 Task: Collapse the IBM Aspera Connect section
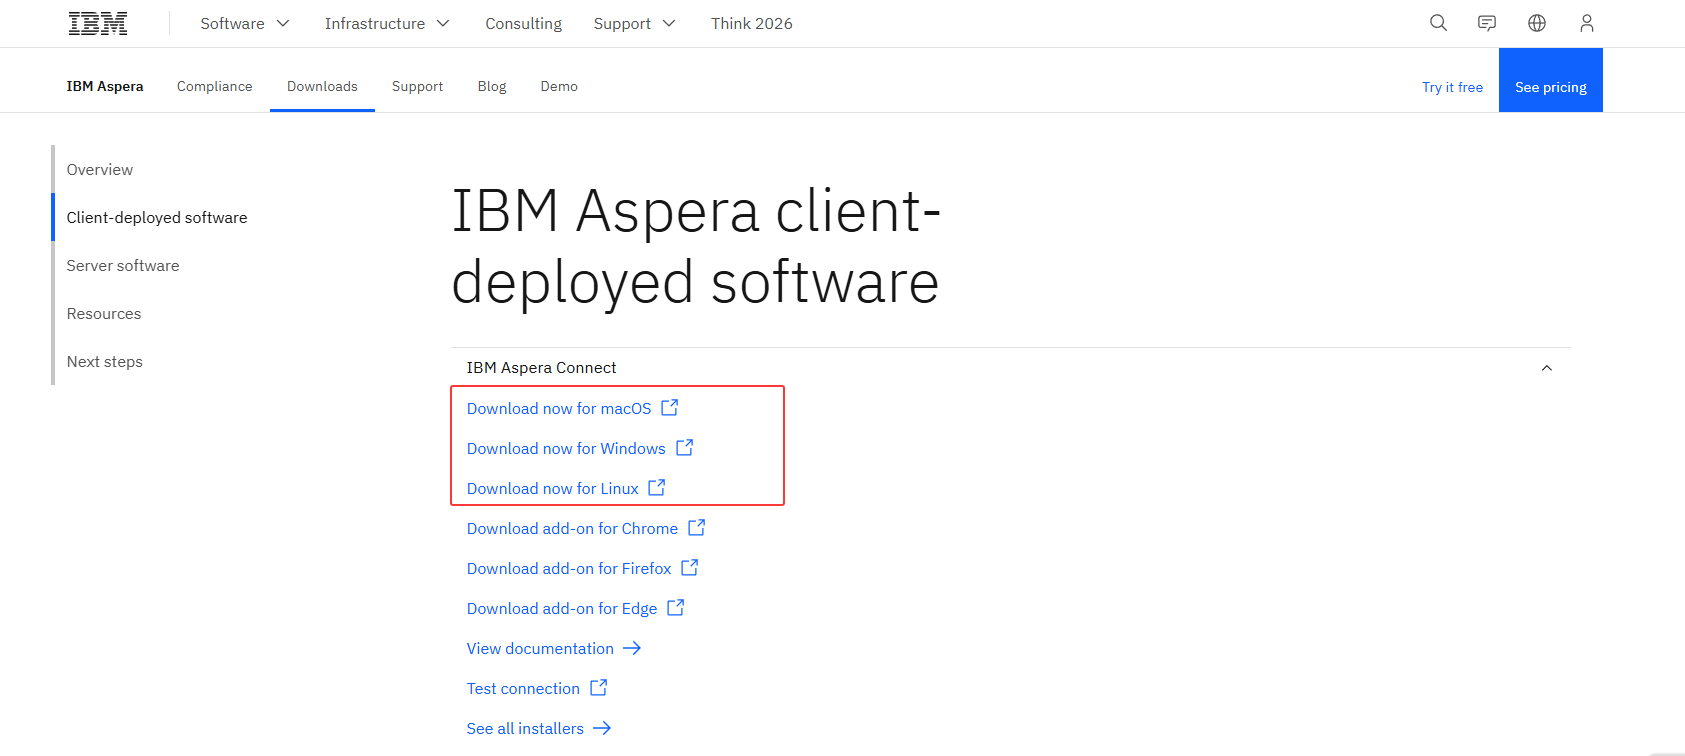tap(1546, 368)
